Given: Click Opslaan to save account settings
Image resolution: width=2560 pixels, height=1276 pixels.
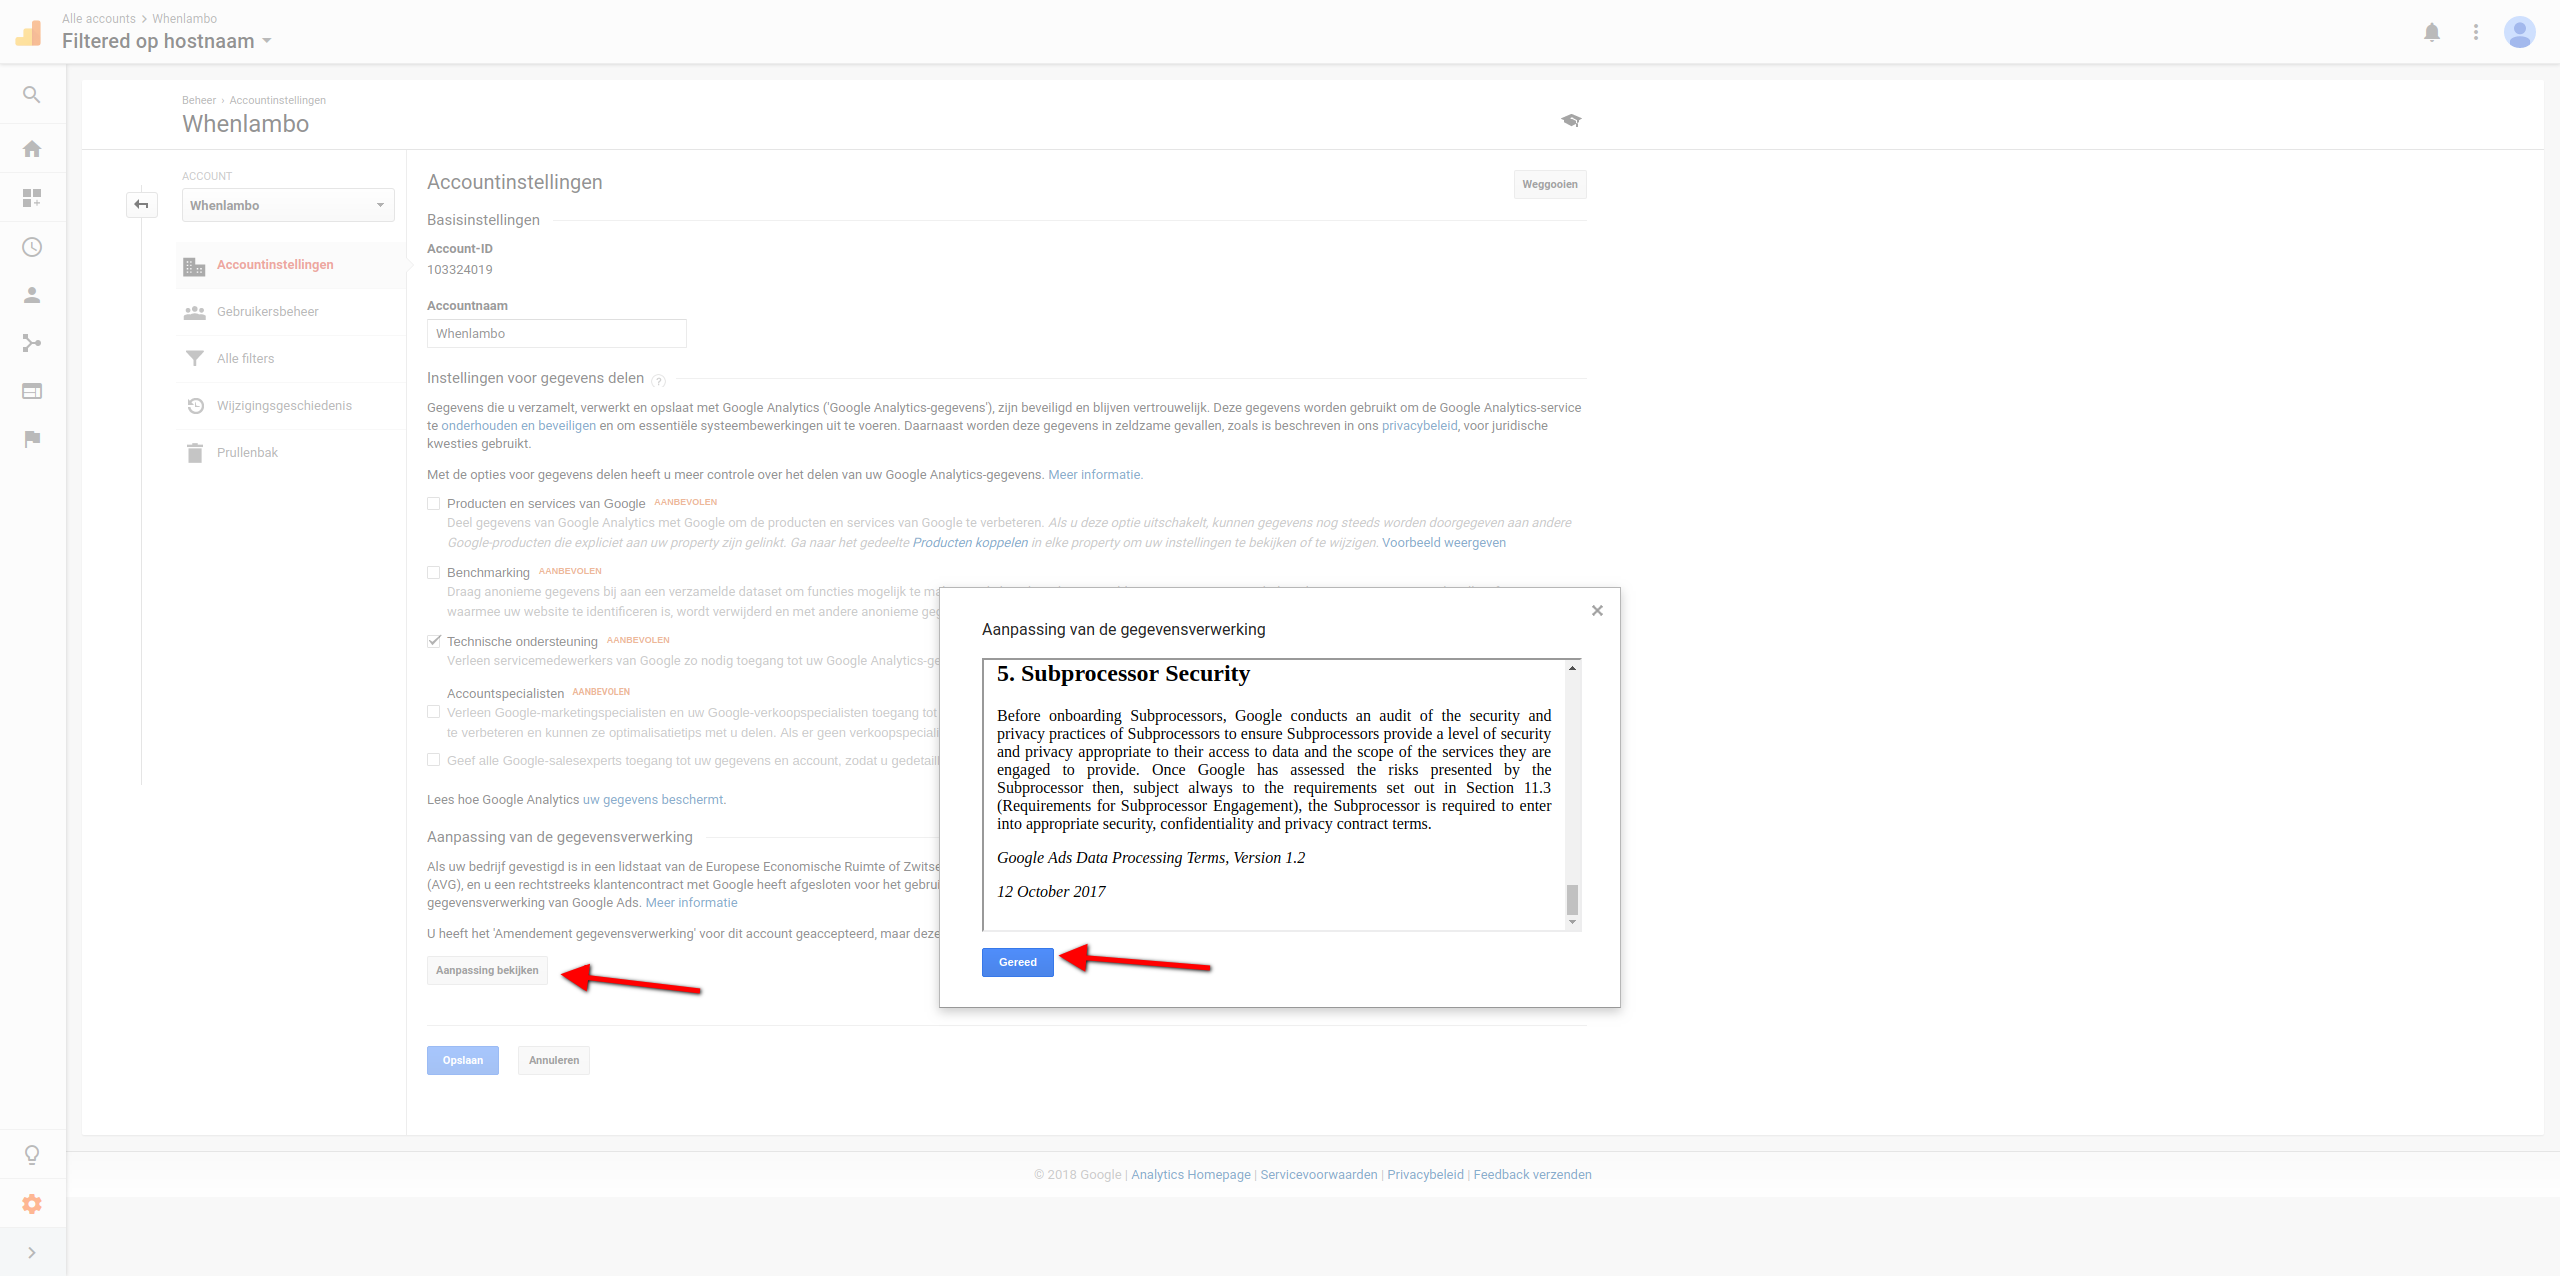Looking at the screenshot, I should pyautogui.click(x=462, y=1061).
